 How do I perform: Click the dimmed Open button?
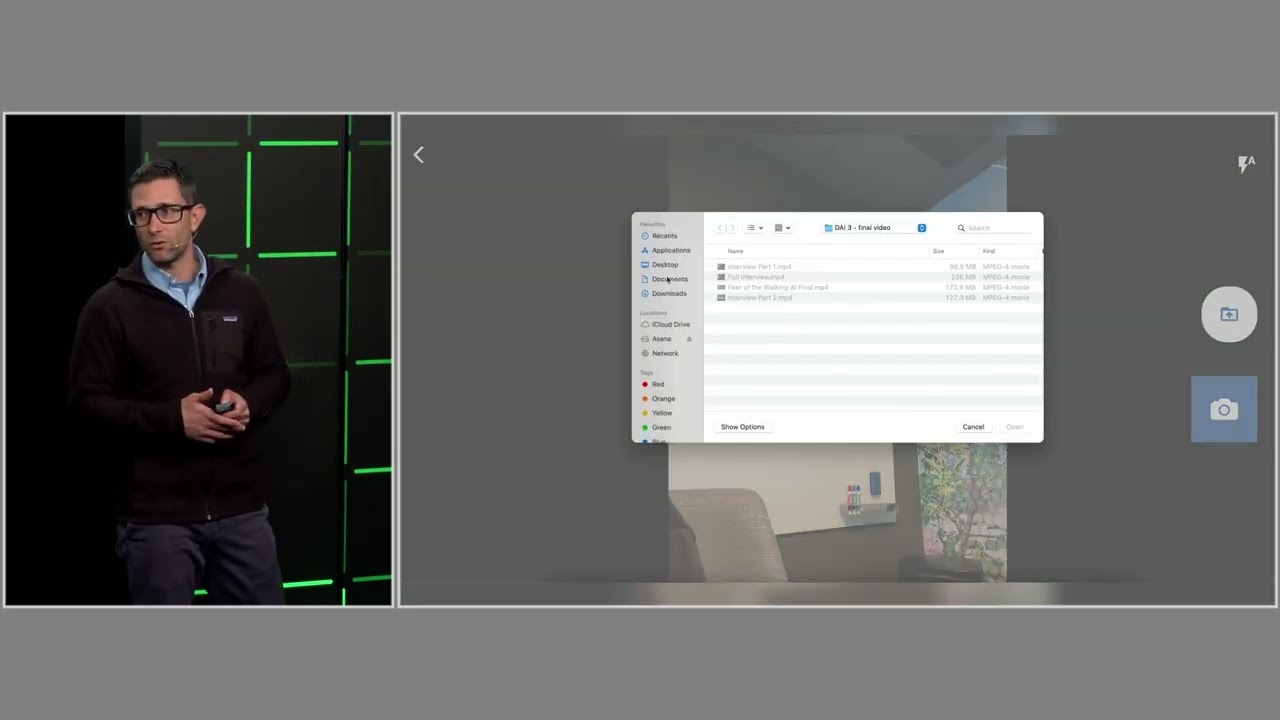click(x=1015, y=427)
